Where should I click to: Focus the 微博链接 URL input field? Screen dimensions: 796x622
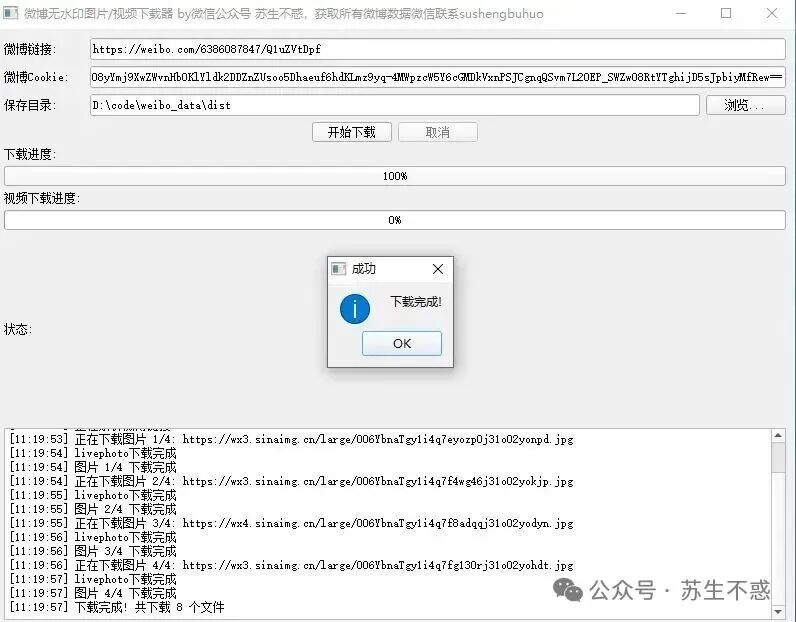(x=438, y=49)
